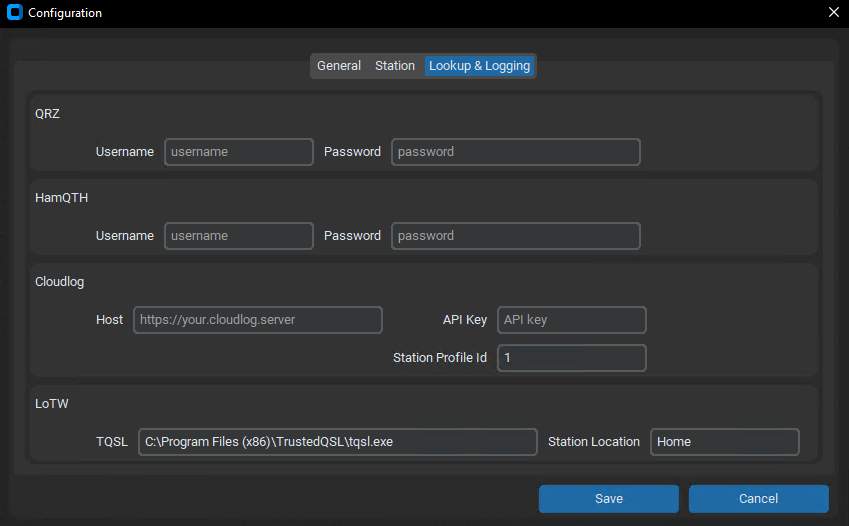Click the TQSL label
Viewport: 849px width, 526px height.
click(x=112, y=441)
